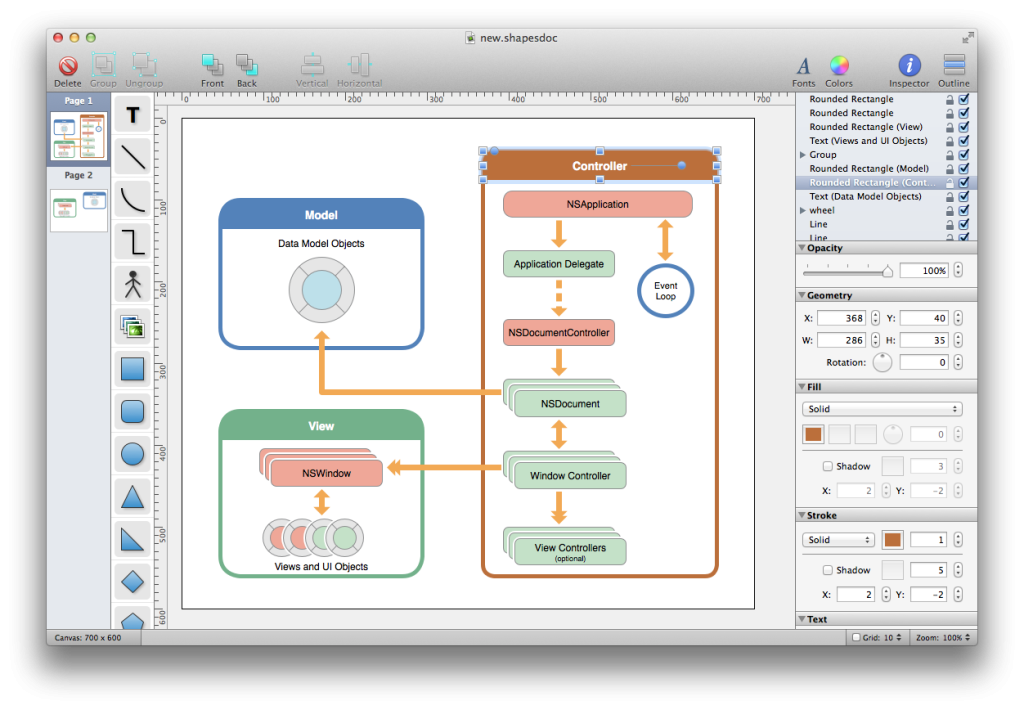This screenshot has height=710, width=1024.
Task: Select the Text tool
Action: pos(132,115)
